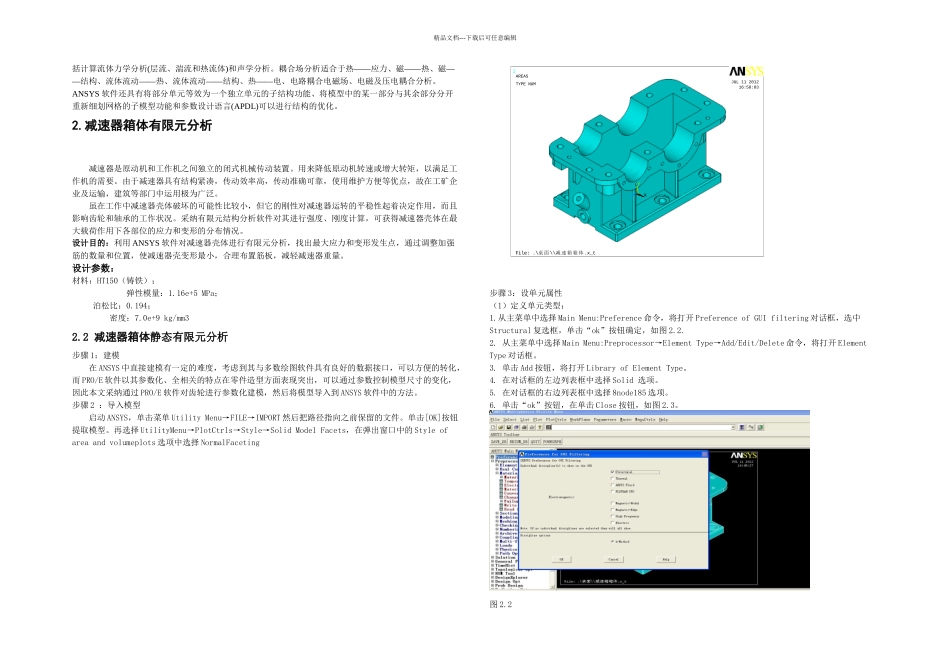Click Help button in Preferences dialog
The width and height of the screenshot is (950, 672).
pyautogui.click(x=666, y=559)
